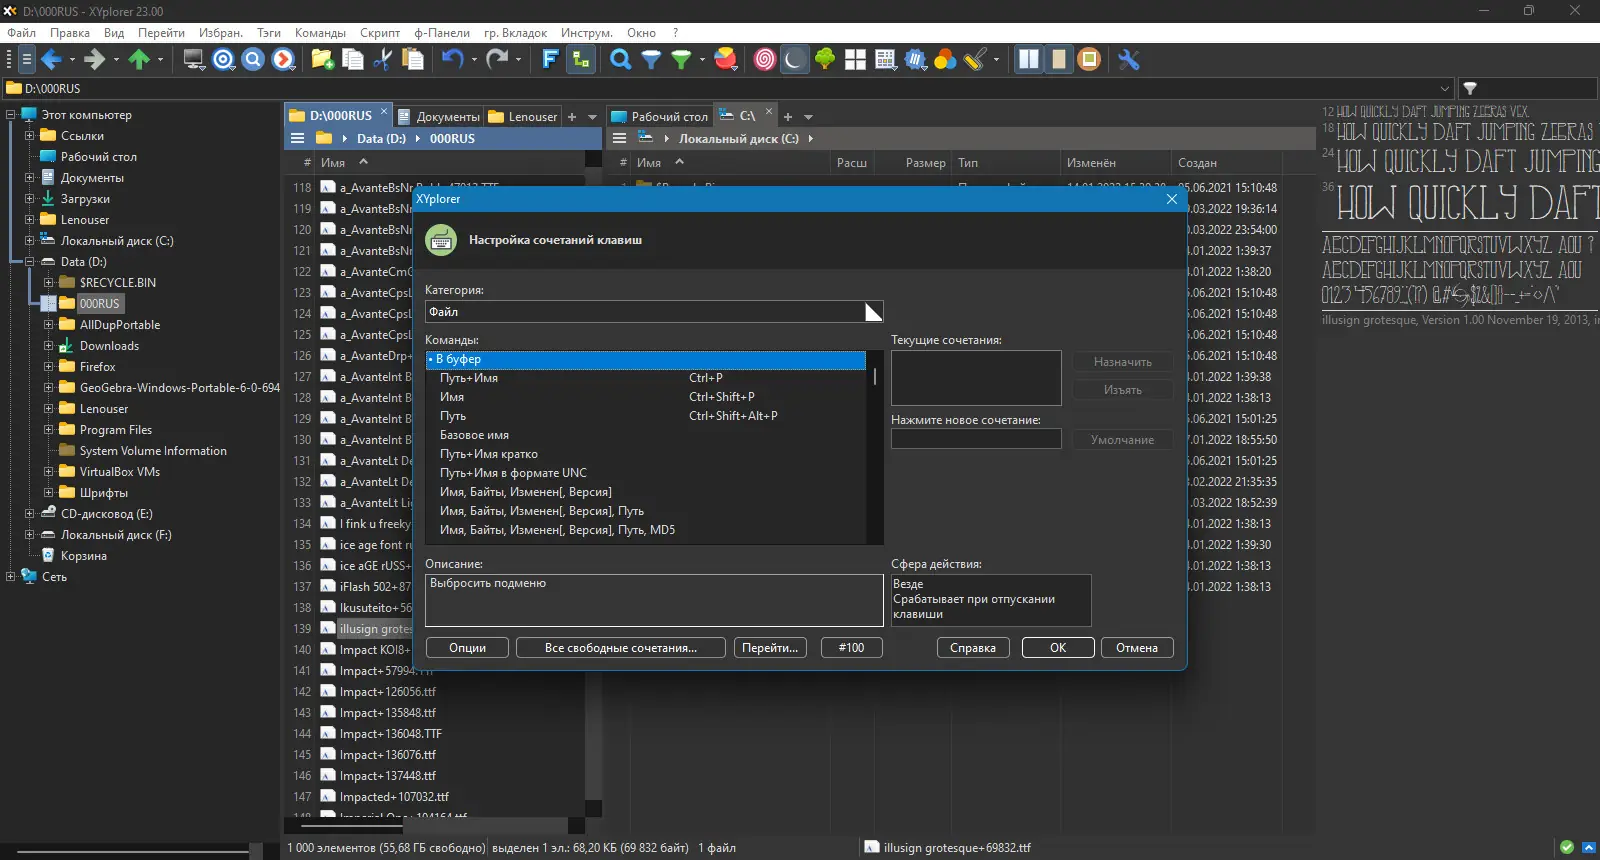Open the four-squares views icon
The image size is (1600, 860).
(855, 60)
